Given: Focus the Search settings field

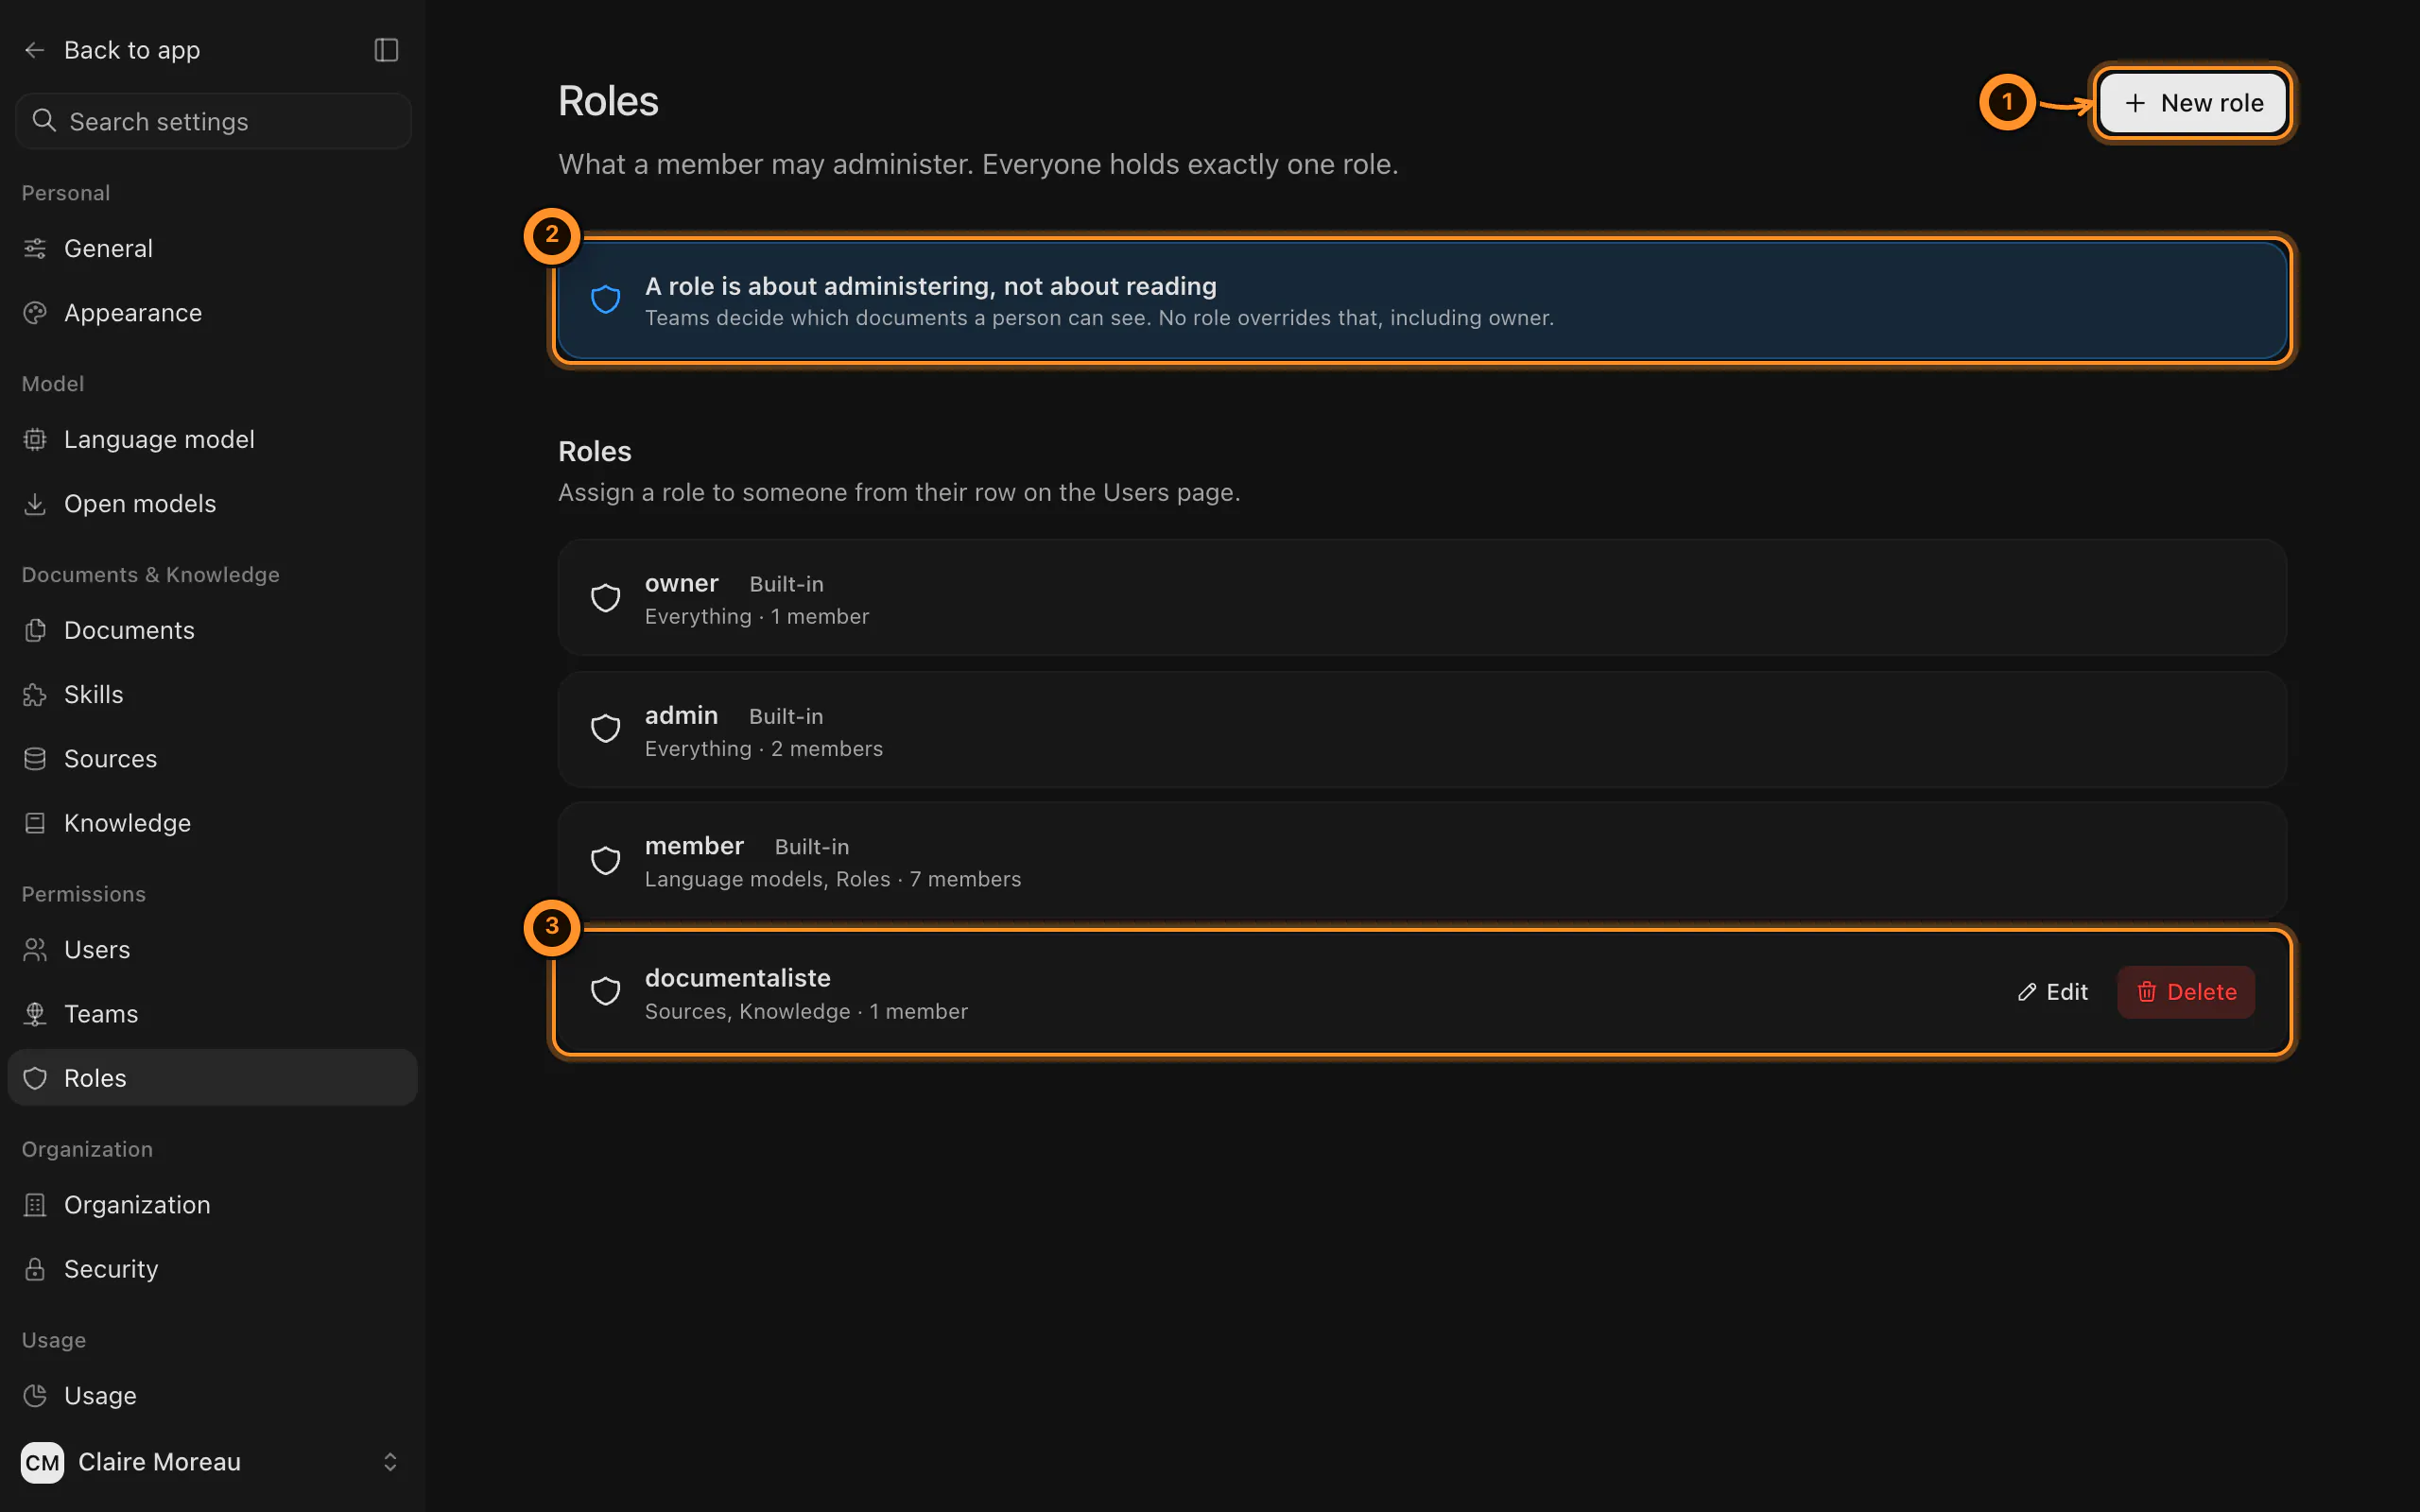Looking at the screenshot, I should click(x=213, y=121).
